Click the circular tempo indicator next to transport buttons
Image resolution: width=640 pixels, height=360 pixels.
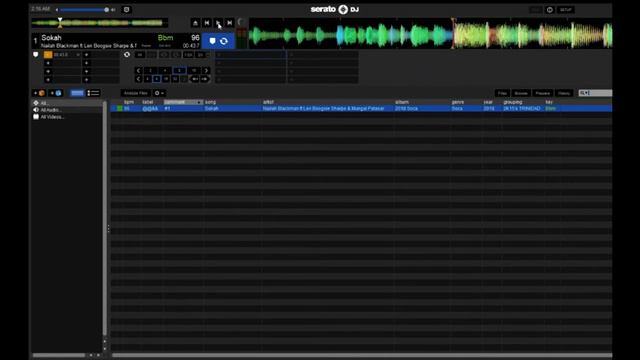(240, 22)
